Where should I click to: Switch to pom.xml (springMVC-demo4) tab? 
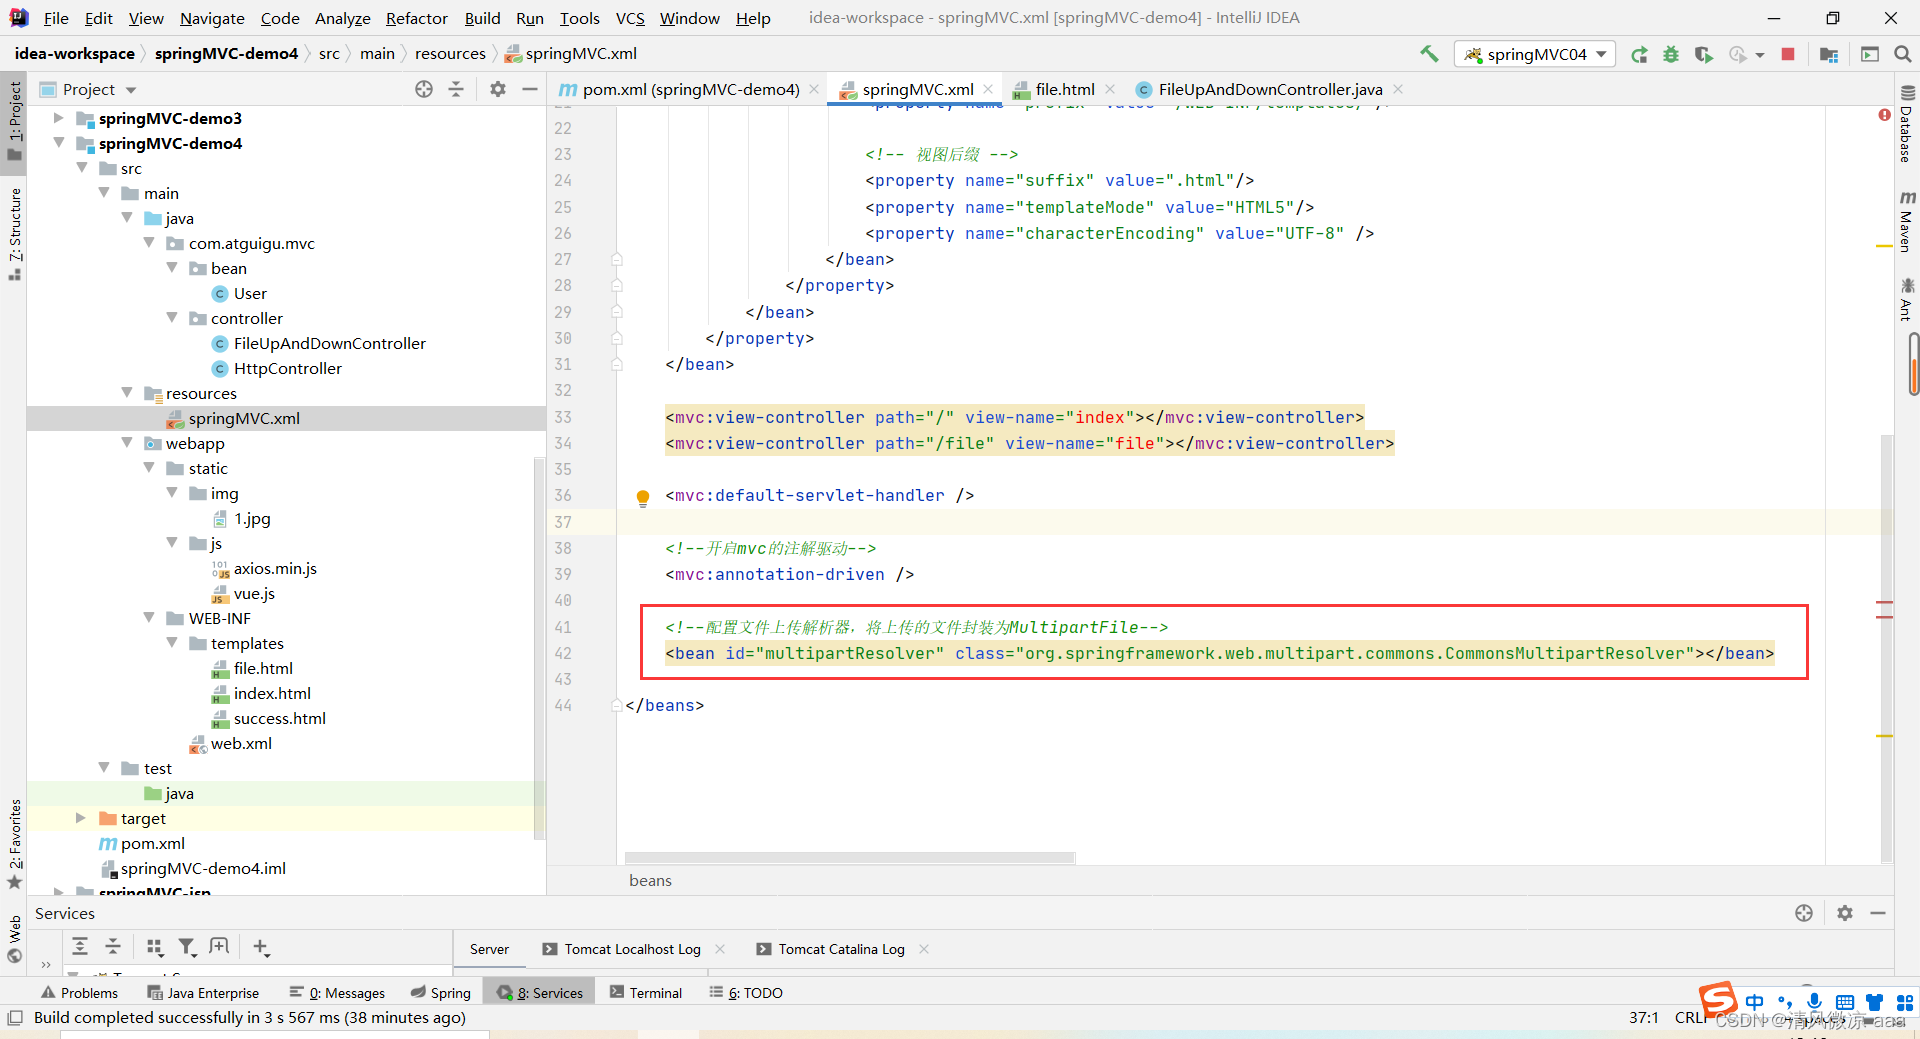click(690, 89)
